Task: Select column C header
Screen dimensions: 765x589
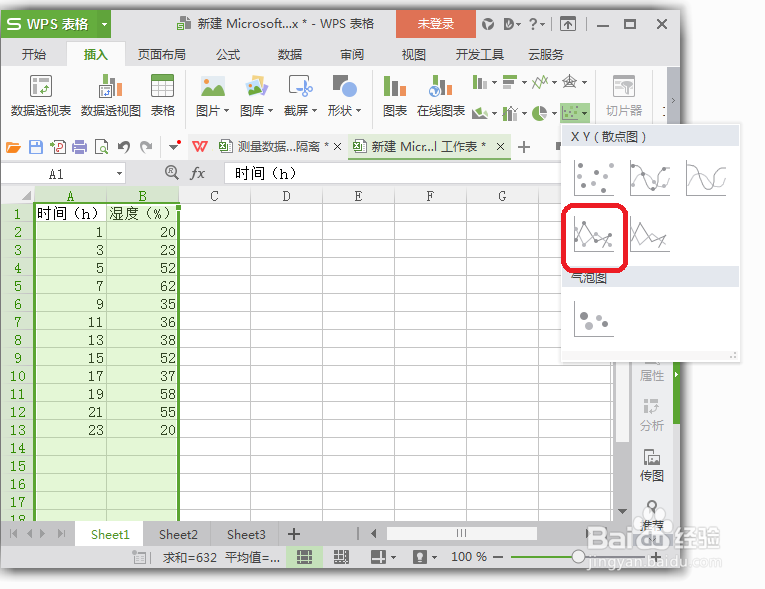Action: click(214, 196)
